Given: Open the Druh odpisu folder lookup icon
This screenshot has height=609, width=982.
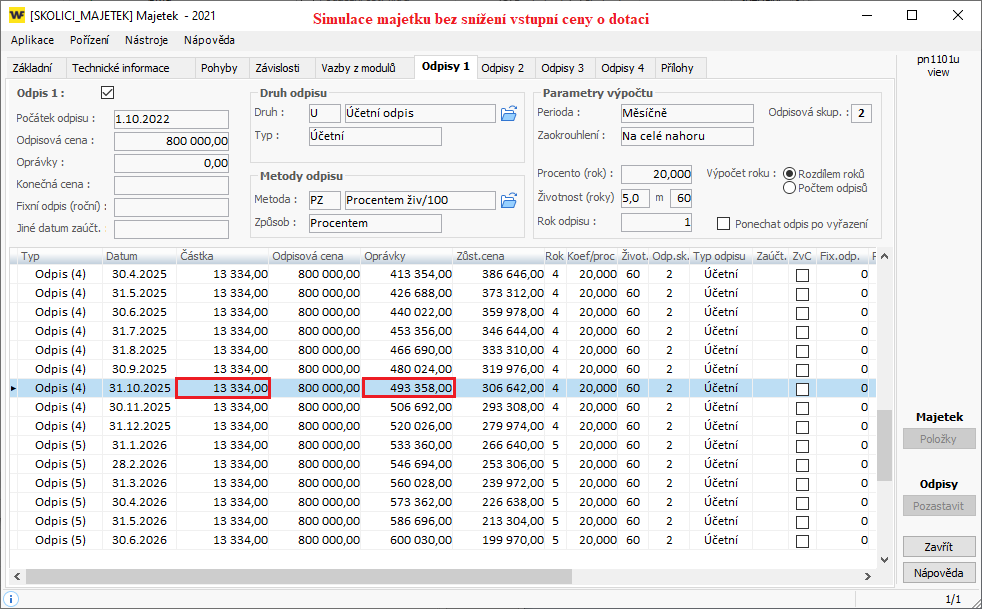Looking at the screenshot, I should pyautogui.click(x=509, y=113).
